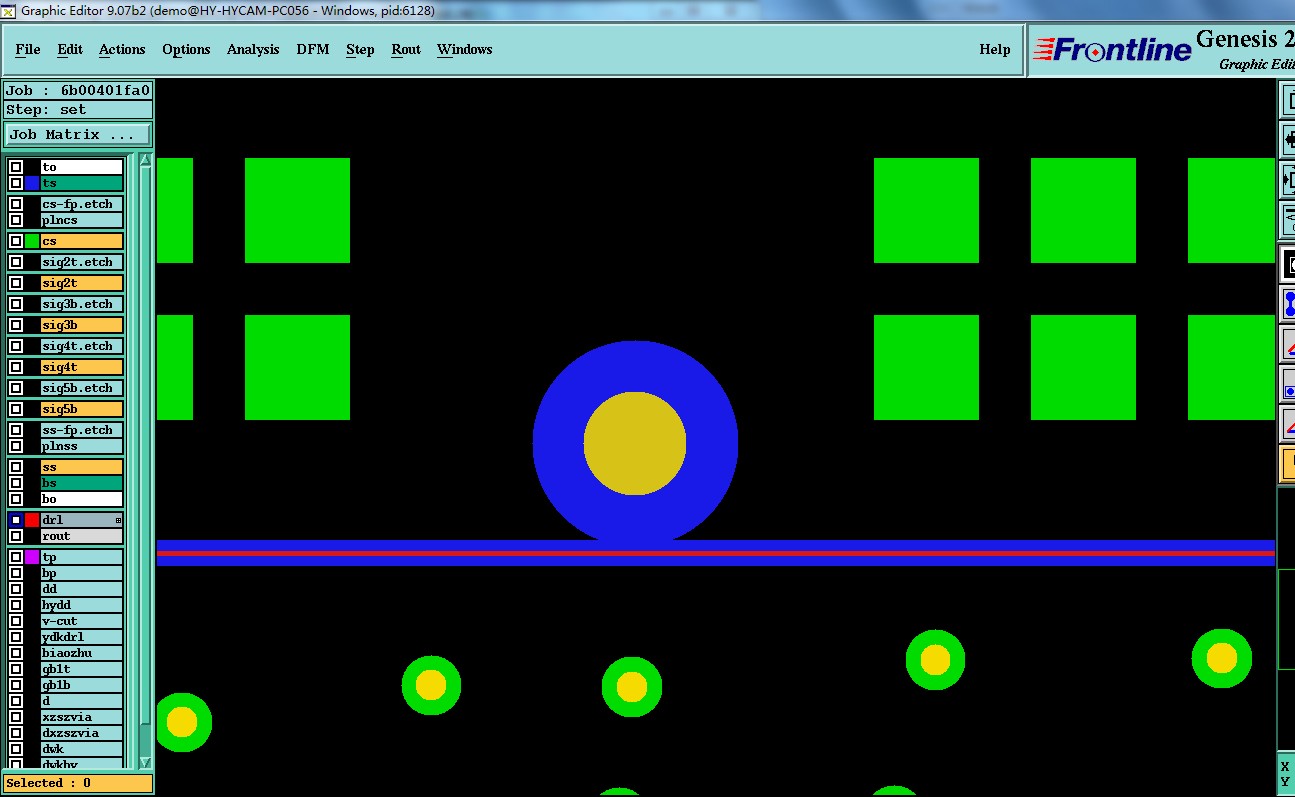Screen dimensions: 1295x797
Task: Open the Edit menu
Action: 70,49
